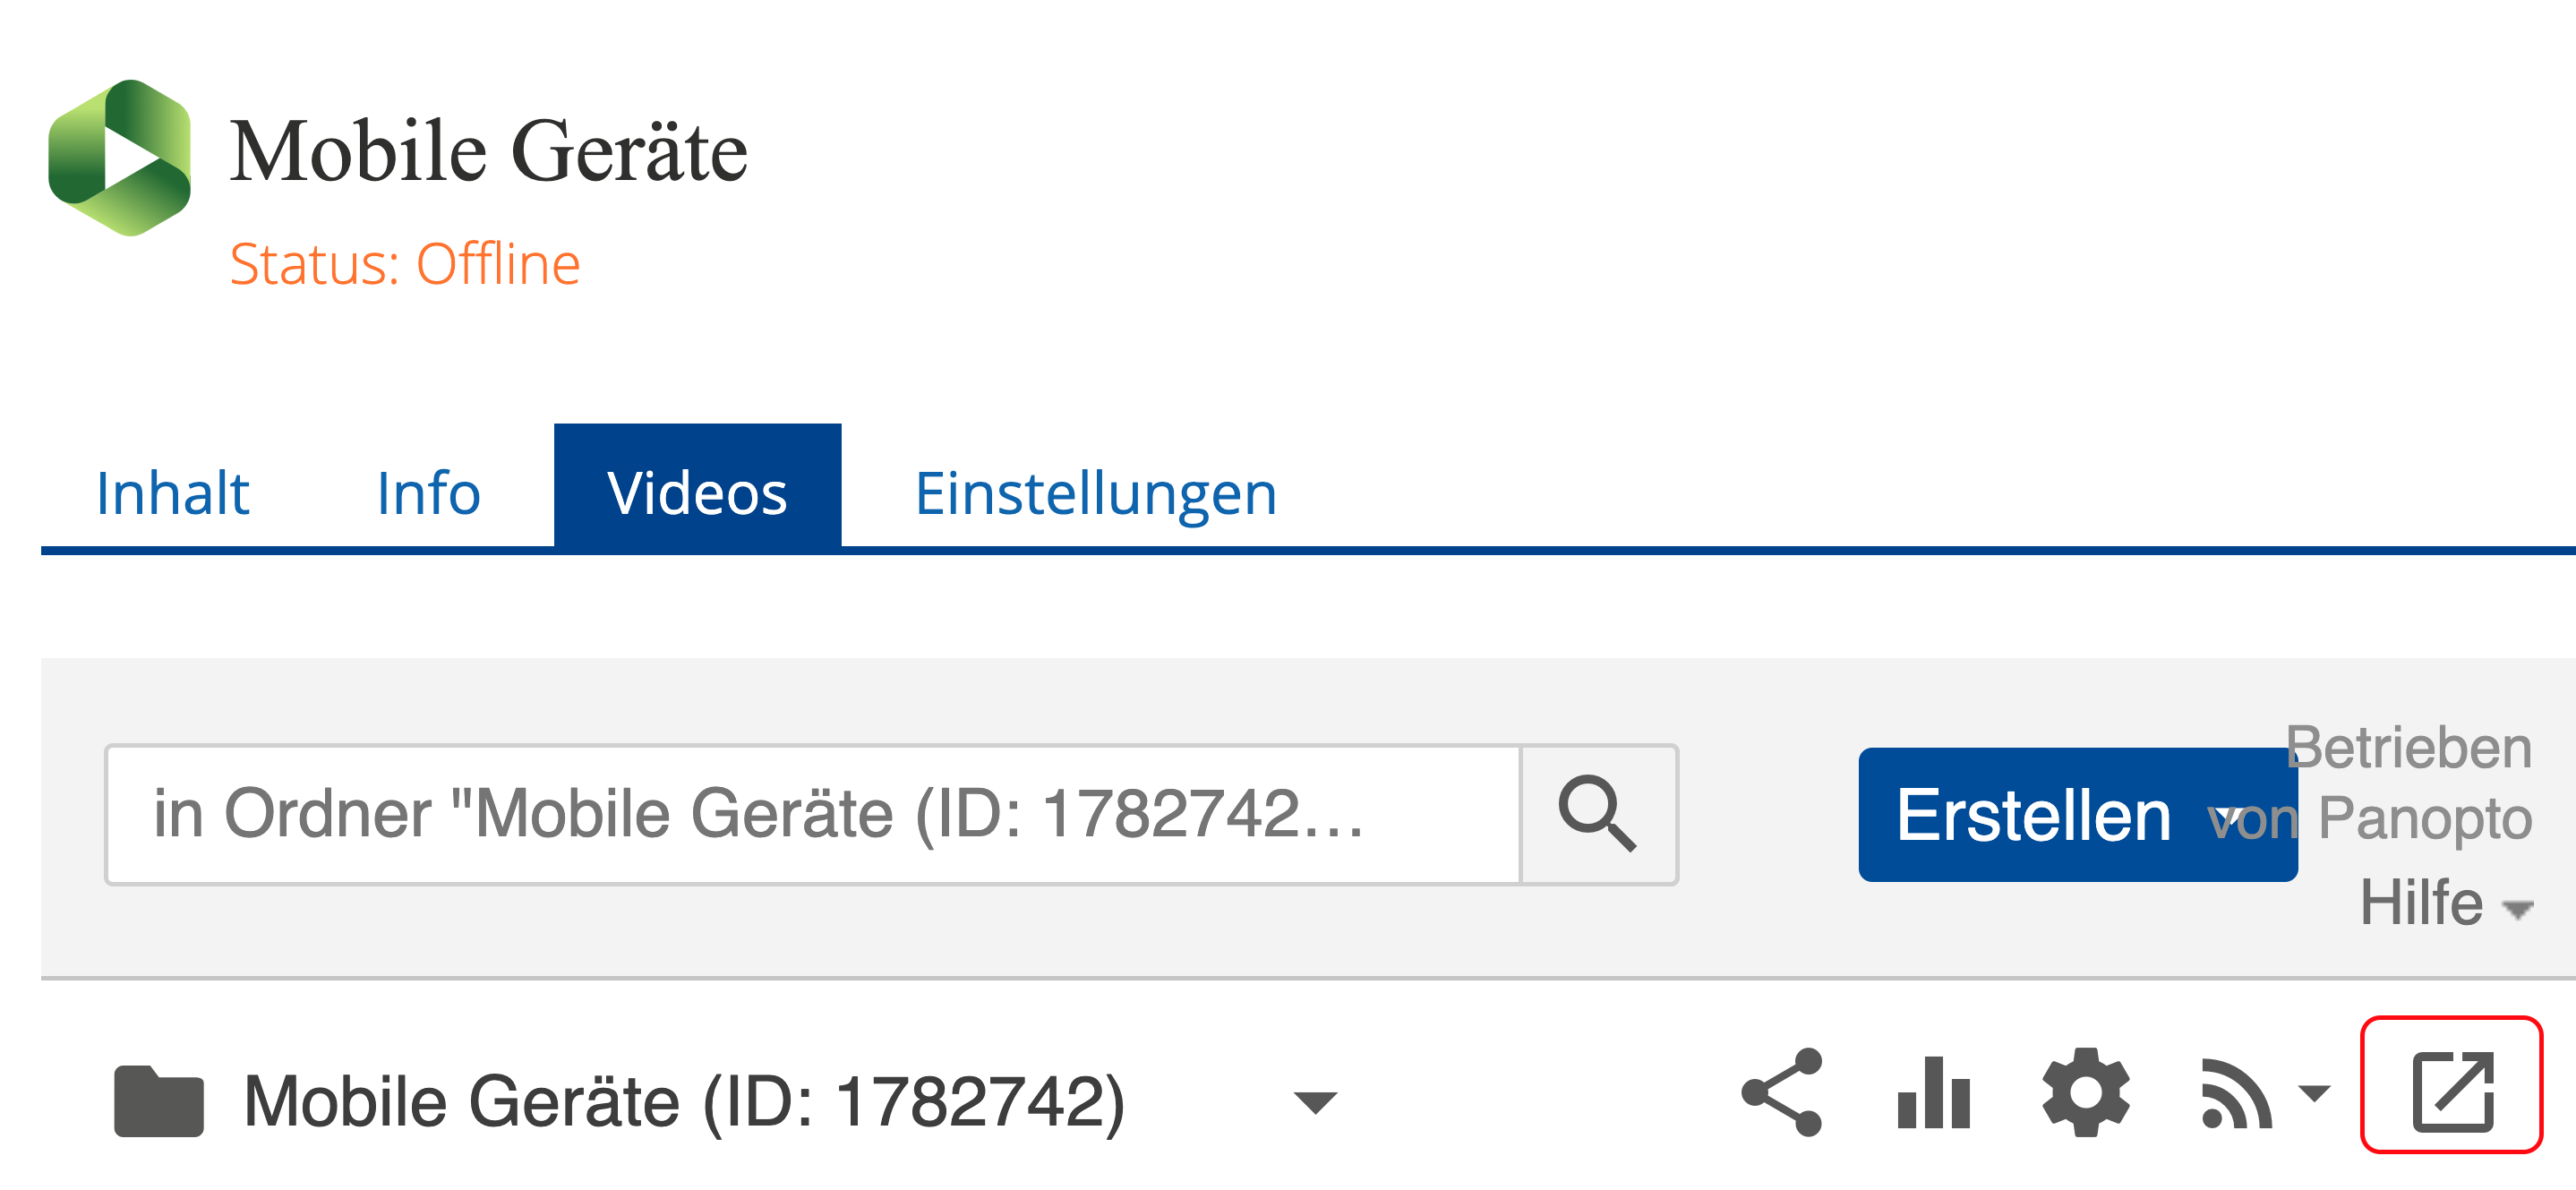Expand the Mobile Geräte folder dropdown arrow
2576x1190 pixels.
tap(1315, 1102)
